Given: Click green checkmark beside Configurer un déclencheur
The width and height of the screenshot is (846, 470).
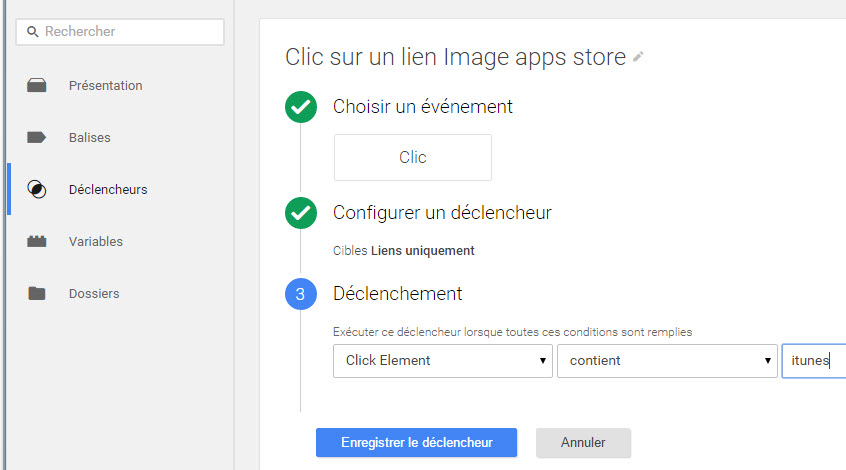Looking at the screenshot, I should click(x=301, y=213).
